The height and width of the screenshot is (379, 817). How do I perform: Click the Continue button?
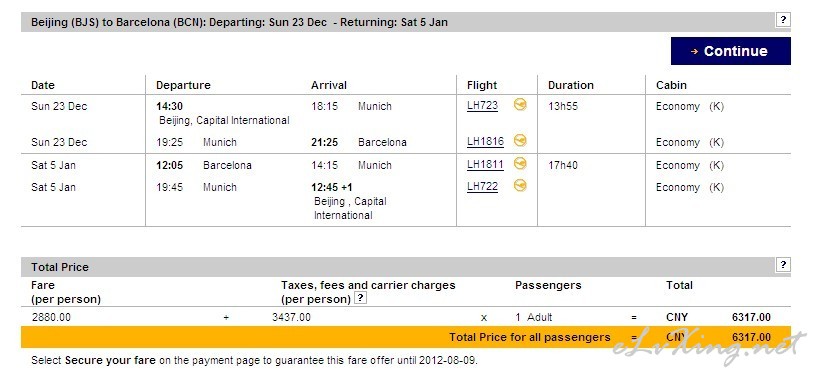[731, 51]
